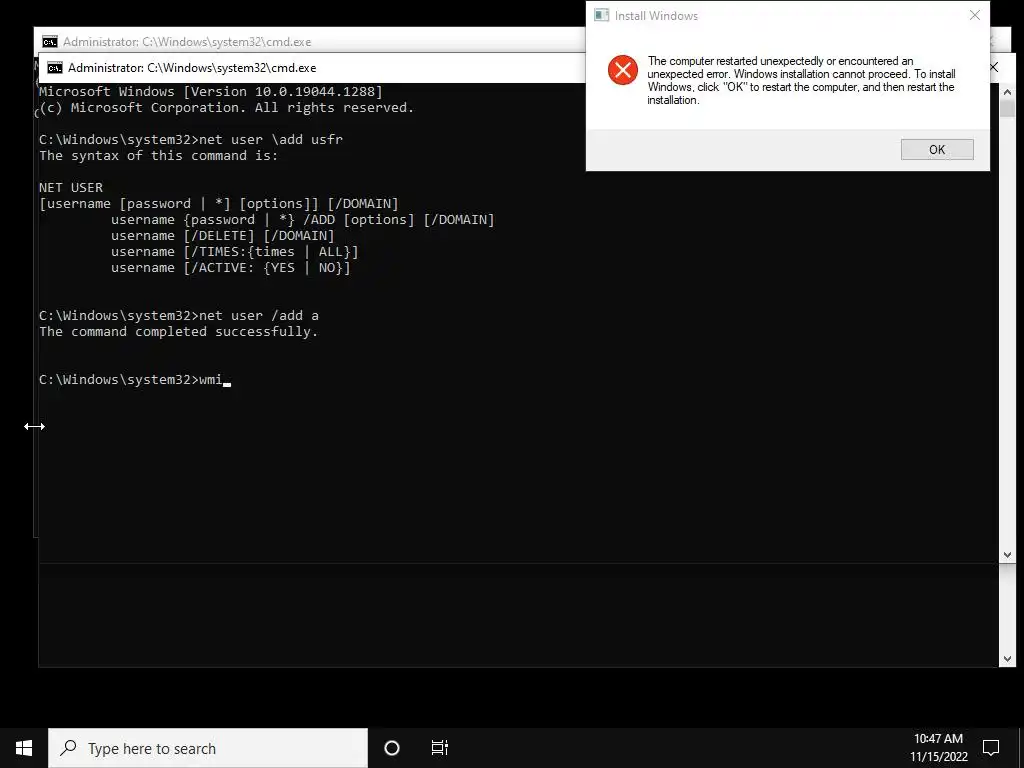This screenshot has height=768, width=1024.
Task: Bring the back cmd.exe window forward
Action: click(312, 40)
